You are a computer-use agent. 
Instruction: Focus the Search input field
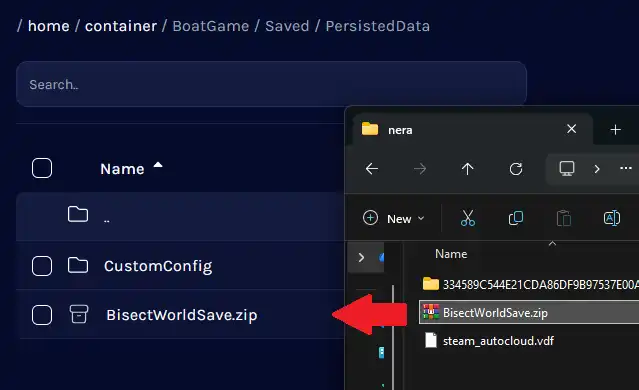271,84
